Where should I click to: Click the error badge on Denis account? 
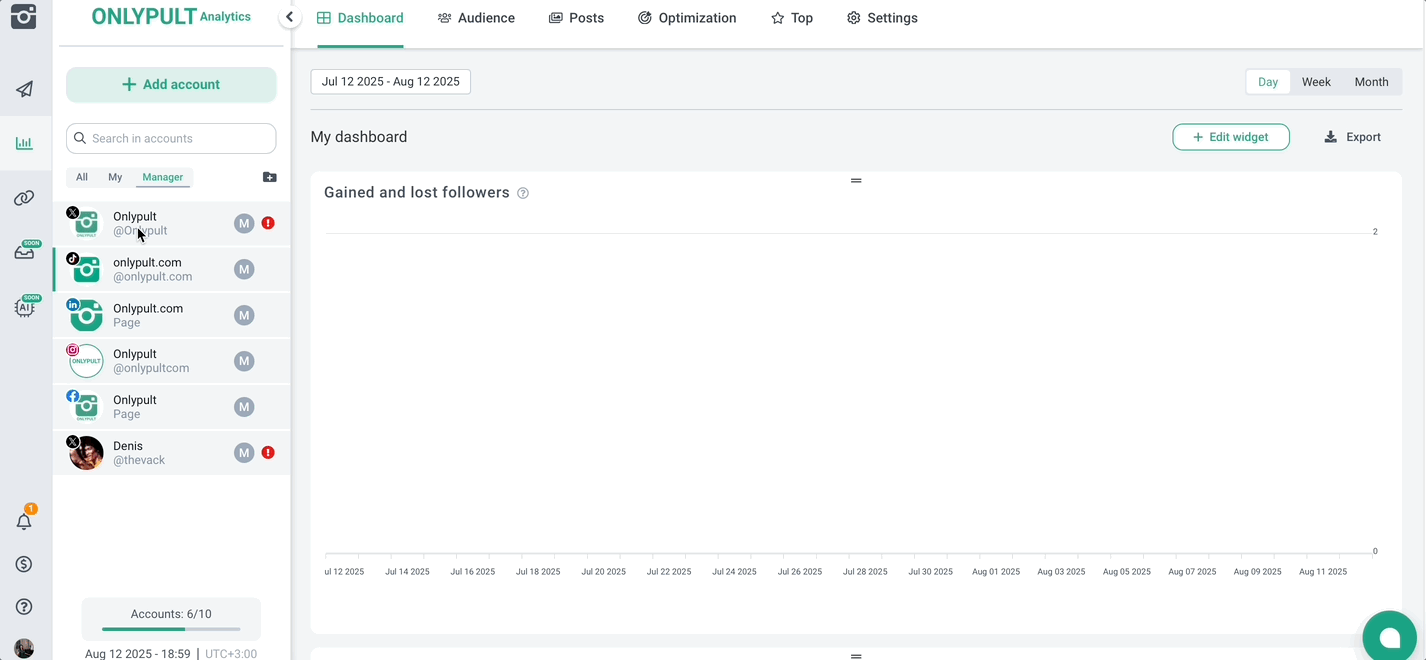tap(268, 453)
